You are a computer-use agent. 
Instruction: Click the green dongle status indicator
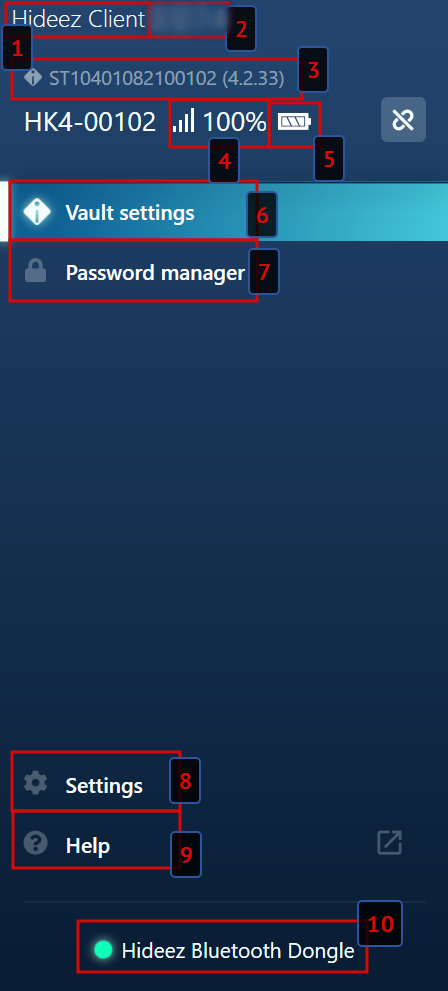click(x=103, y=949)
